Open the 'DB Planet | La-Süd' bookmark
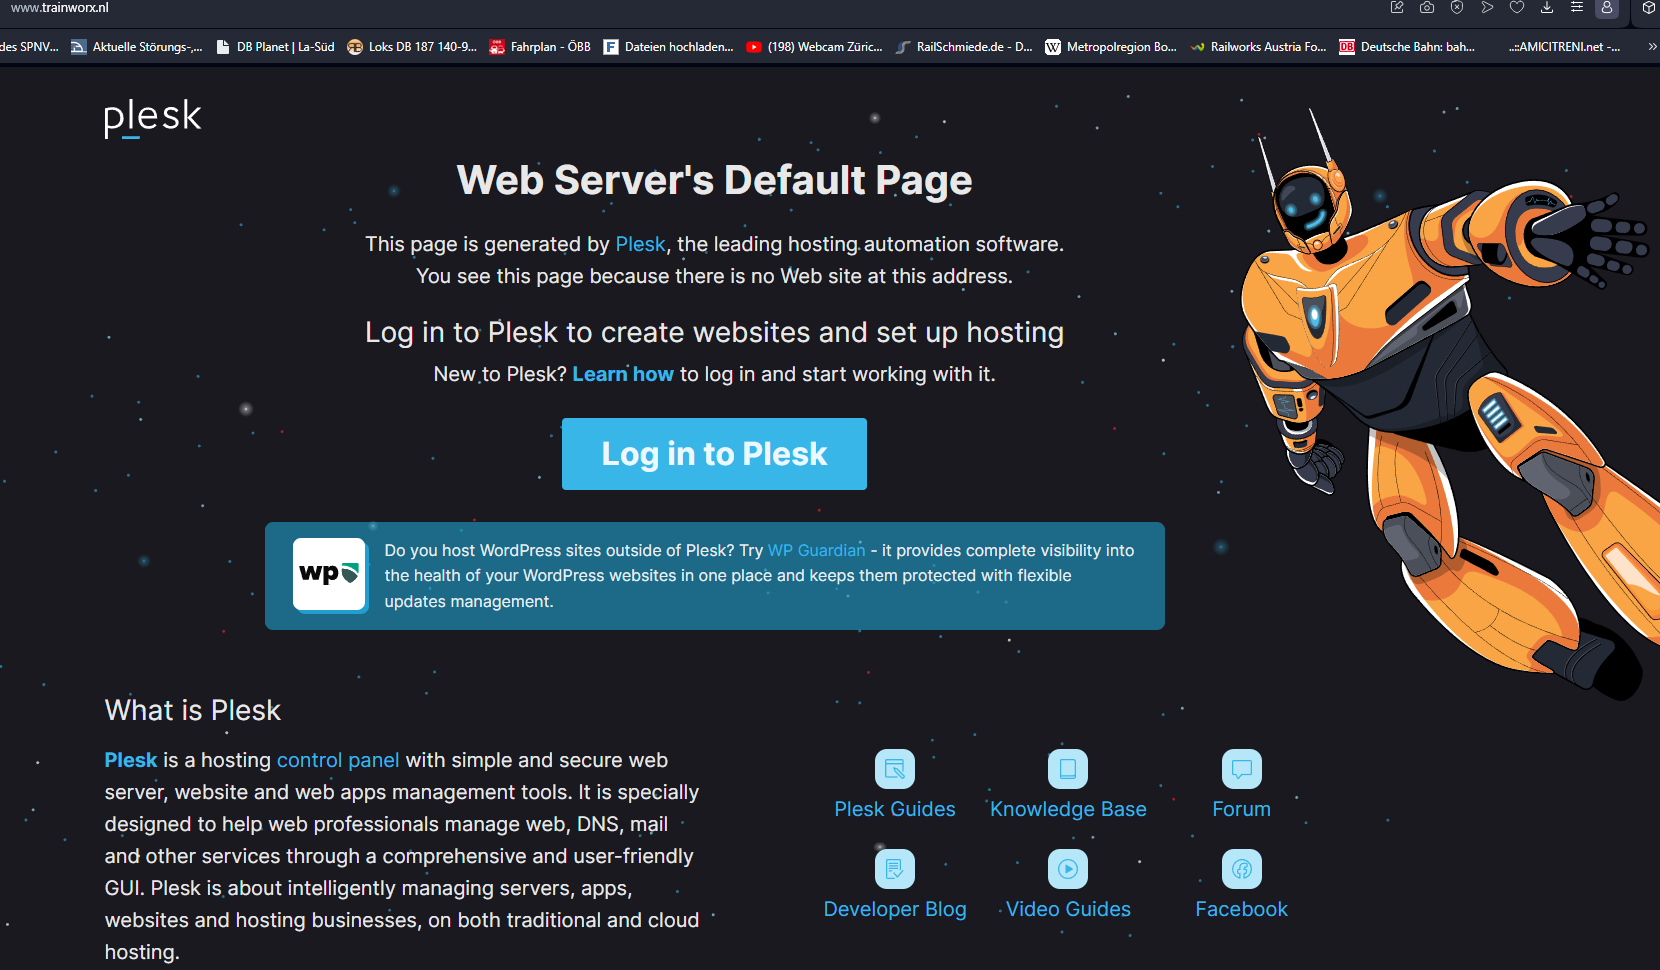 [275, 47]
